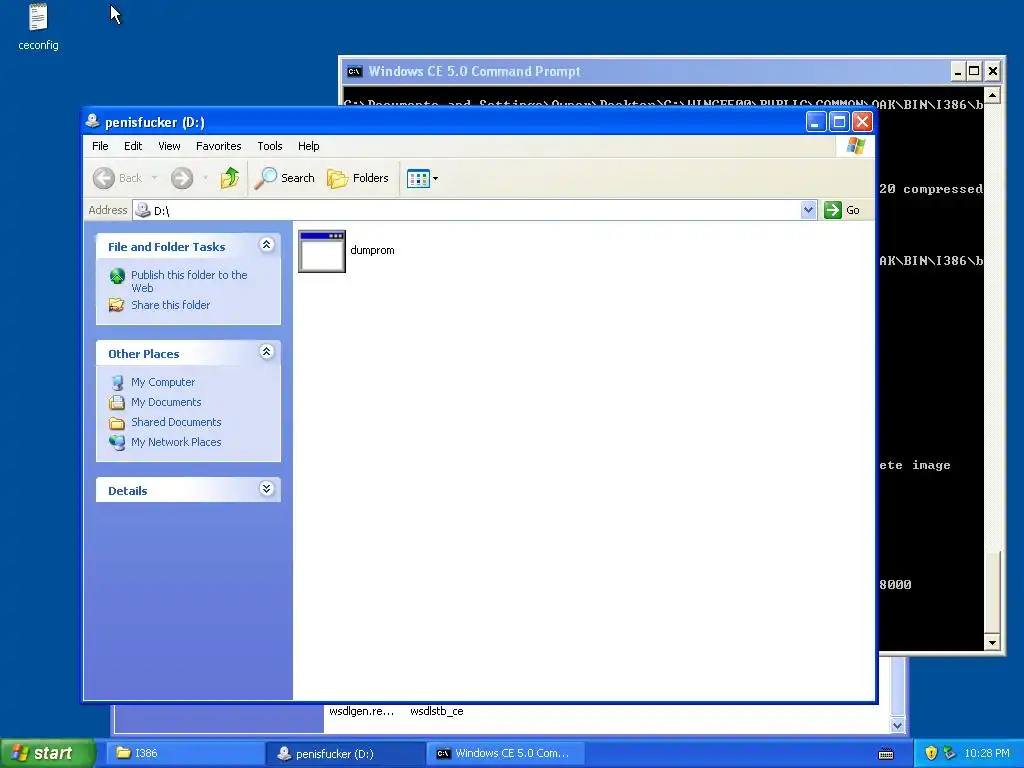Image resolution: width=1024 pixels, height=768 pixels.
Task: Expand the address bar dropdown
Action: (x=808, y=210)
